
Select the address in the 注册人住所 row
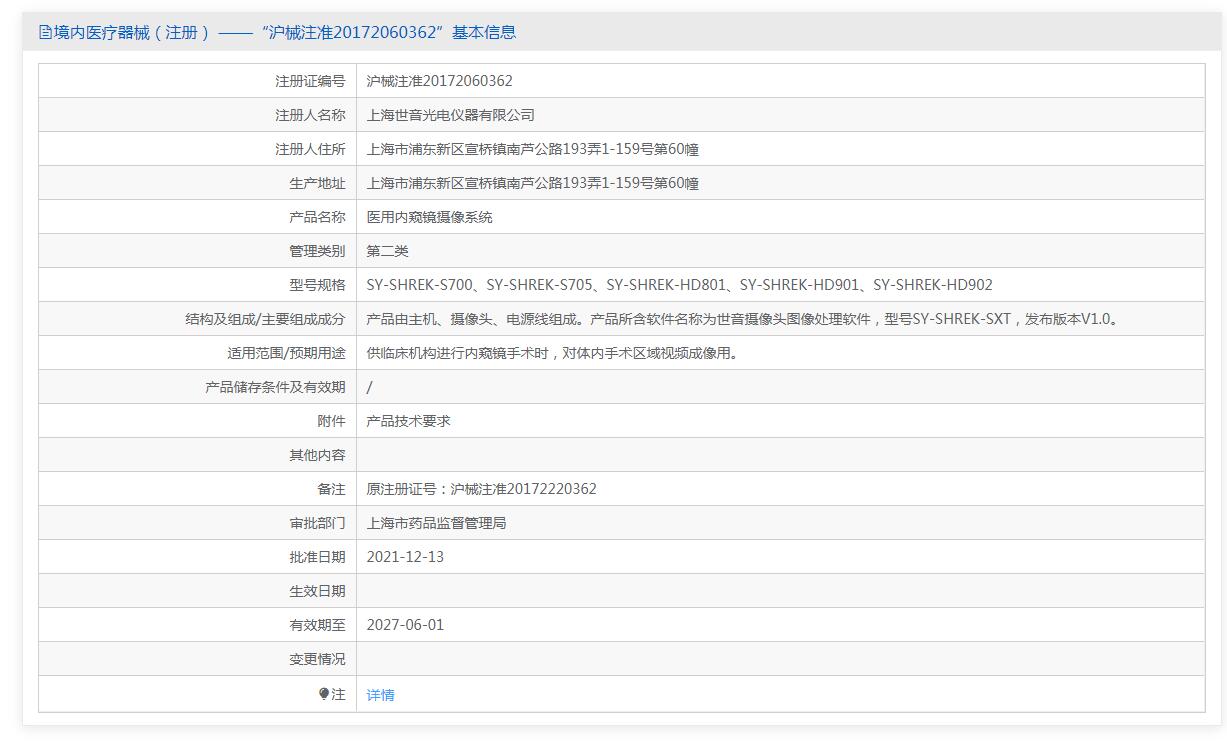point(533,149)
